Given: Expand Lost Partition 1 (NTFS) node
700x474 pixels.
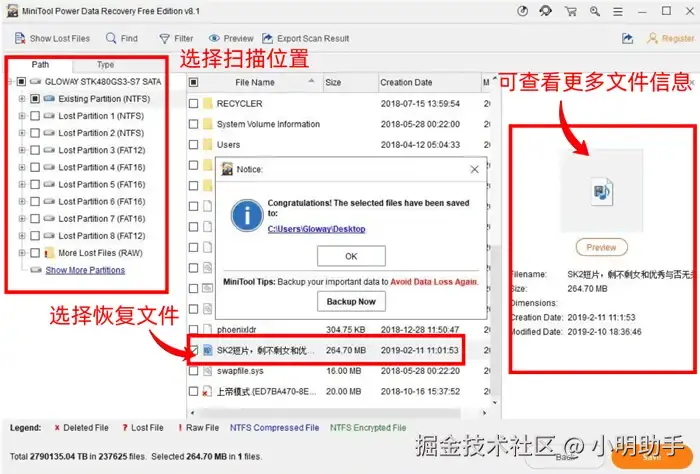Looking at the screenshot, I should pos(21,116).
